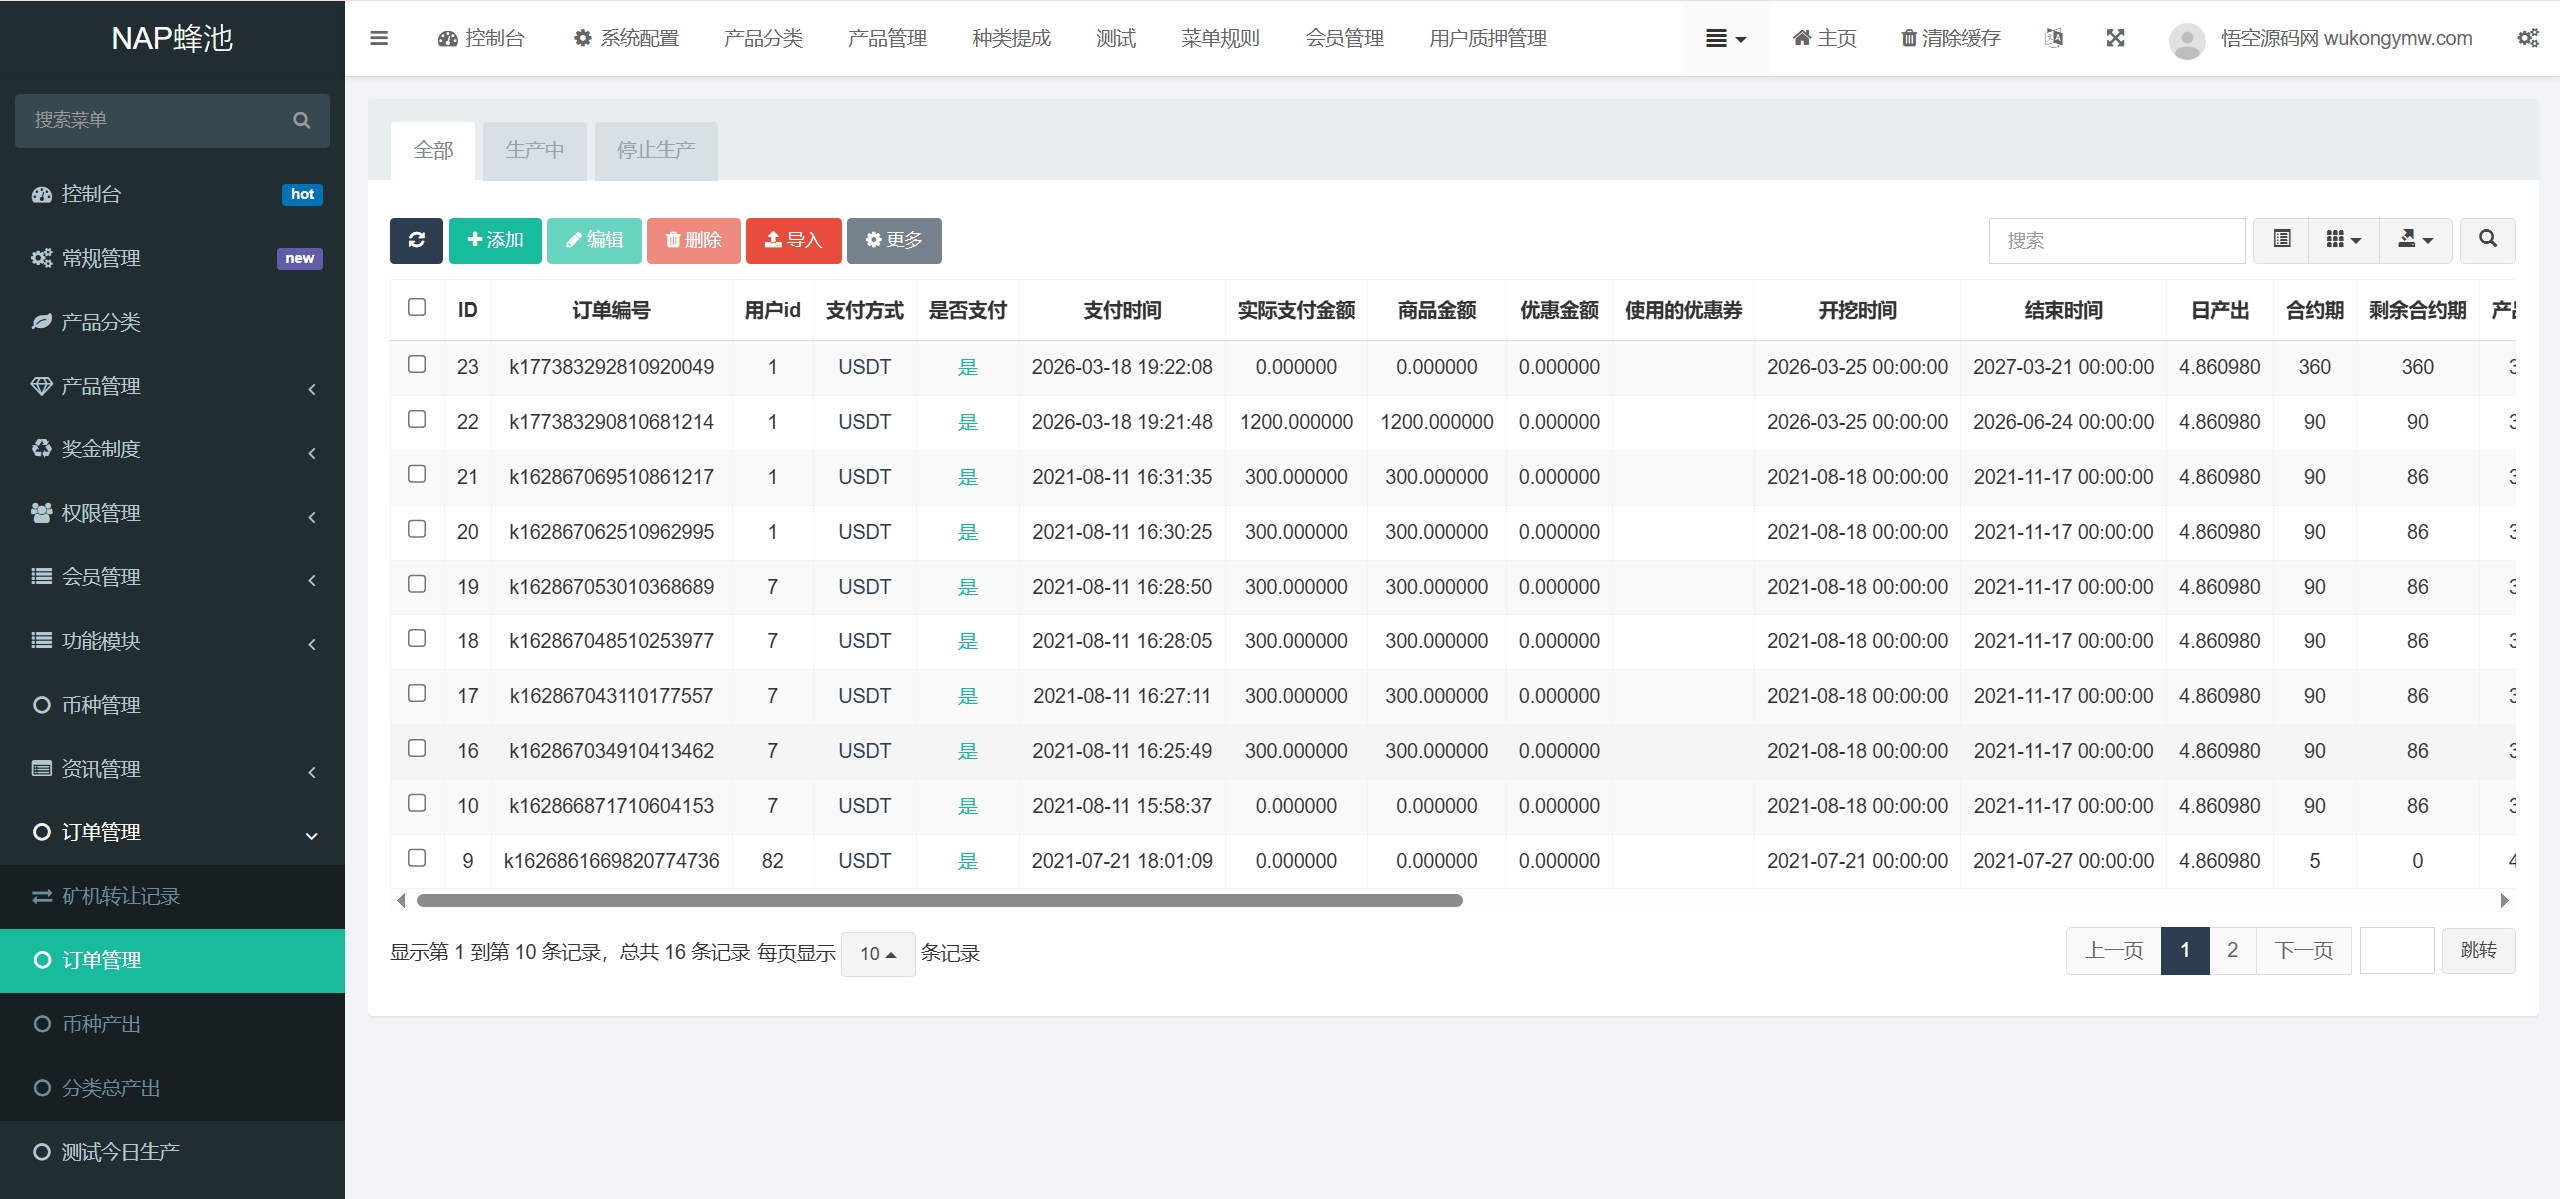Viewport: 2560px width, 1199px height.
Task: Open the page size 10 dropdown
Action: [x=878, y=954]
